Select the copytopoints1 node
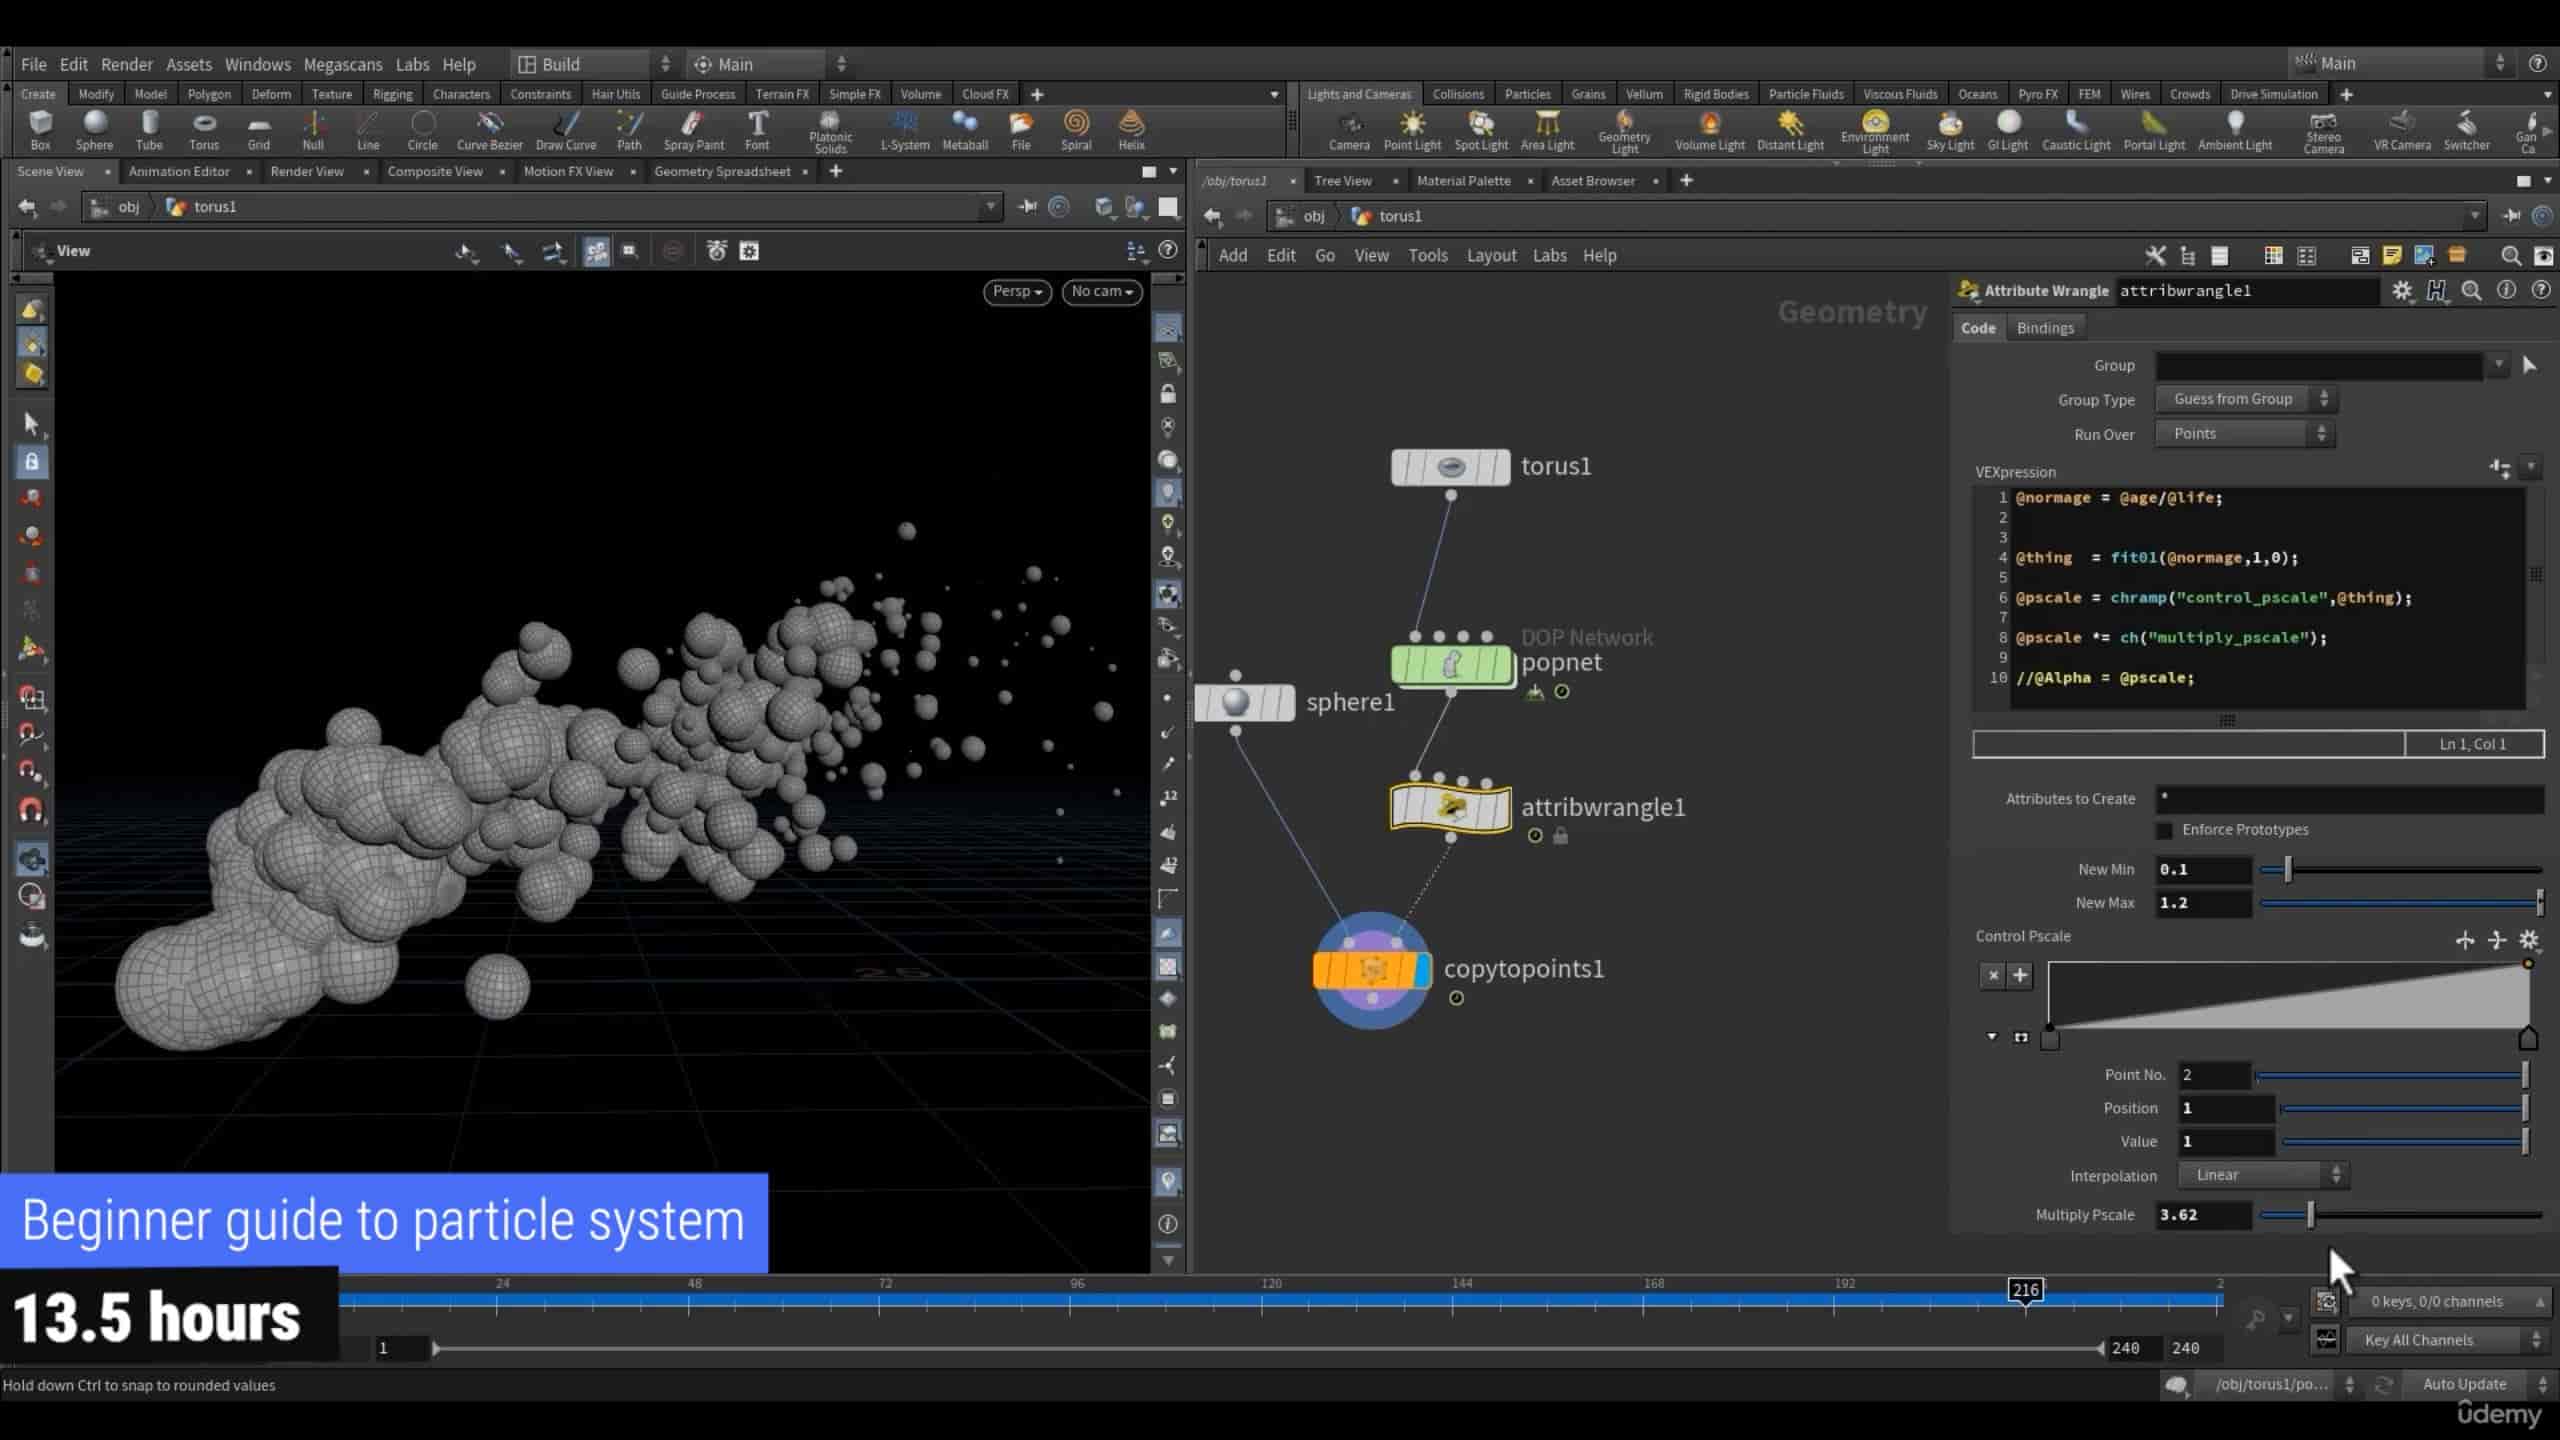Screen dimensions: 2560x1440 [1371, 969]
